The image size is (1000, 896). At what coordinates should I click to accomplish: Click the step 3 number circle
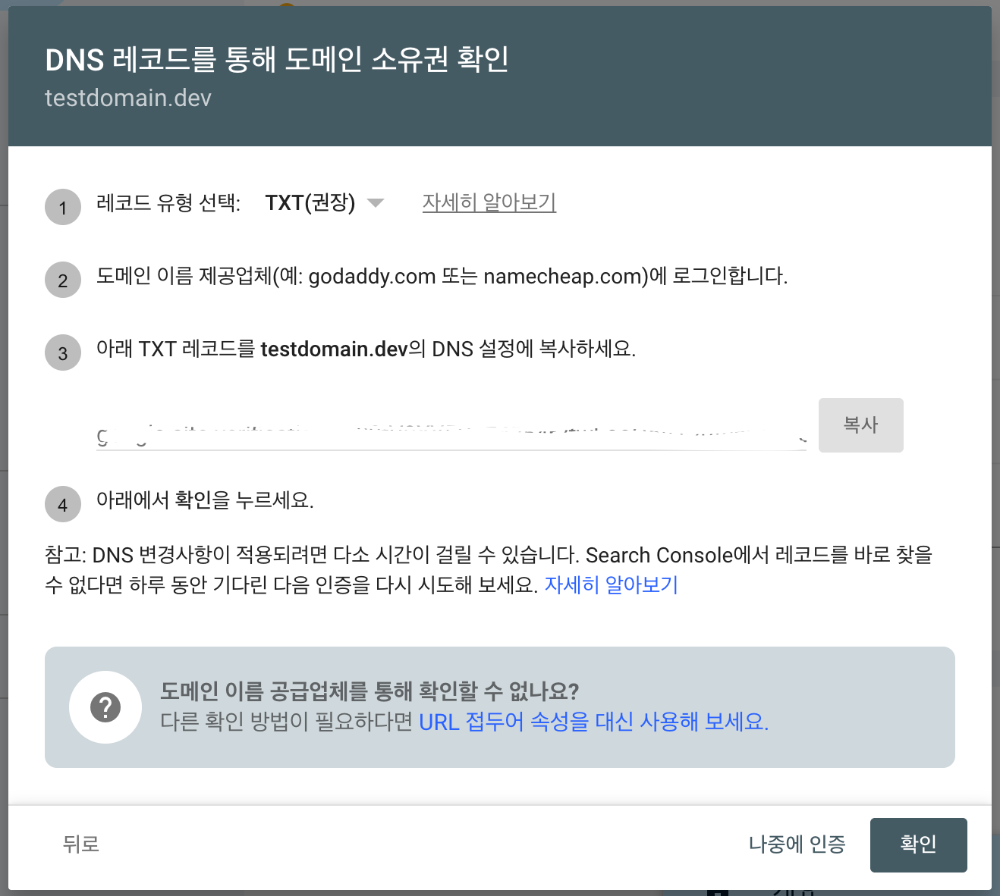[63, 353]
